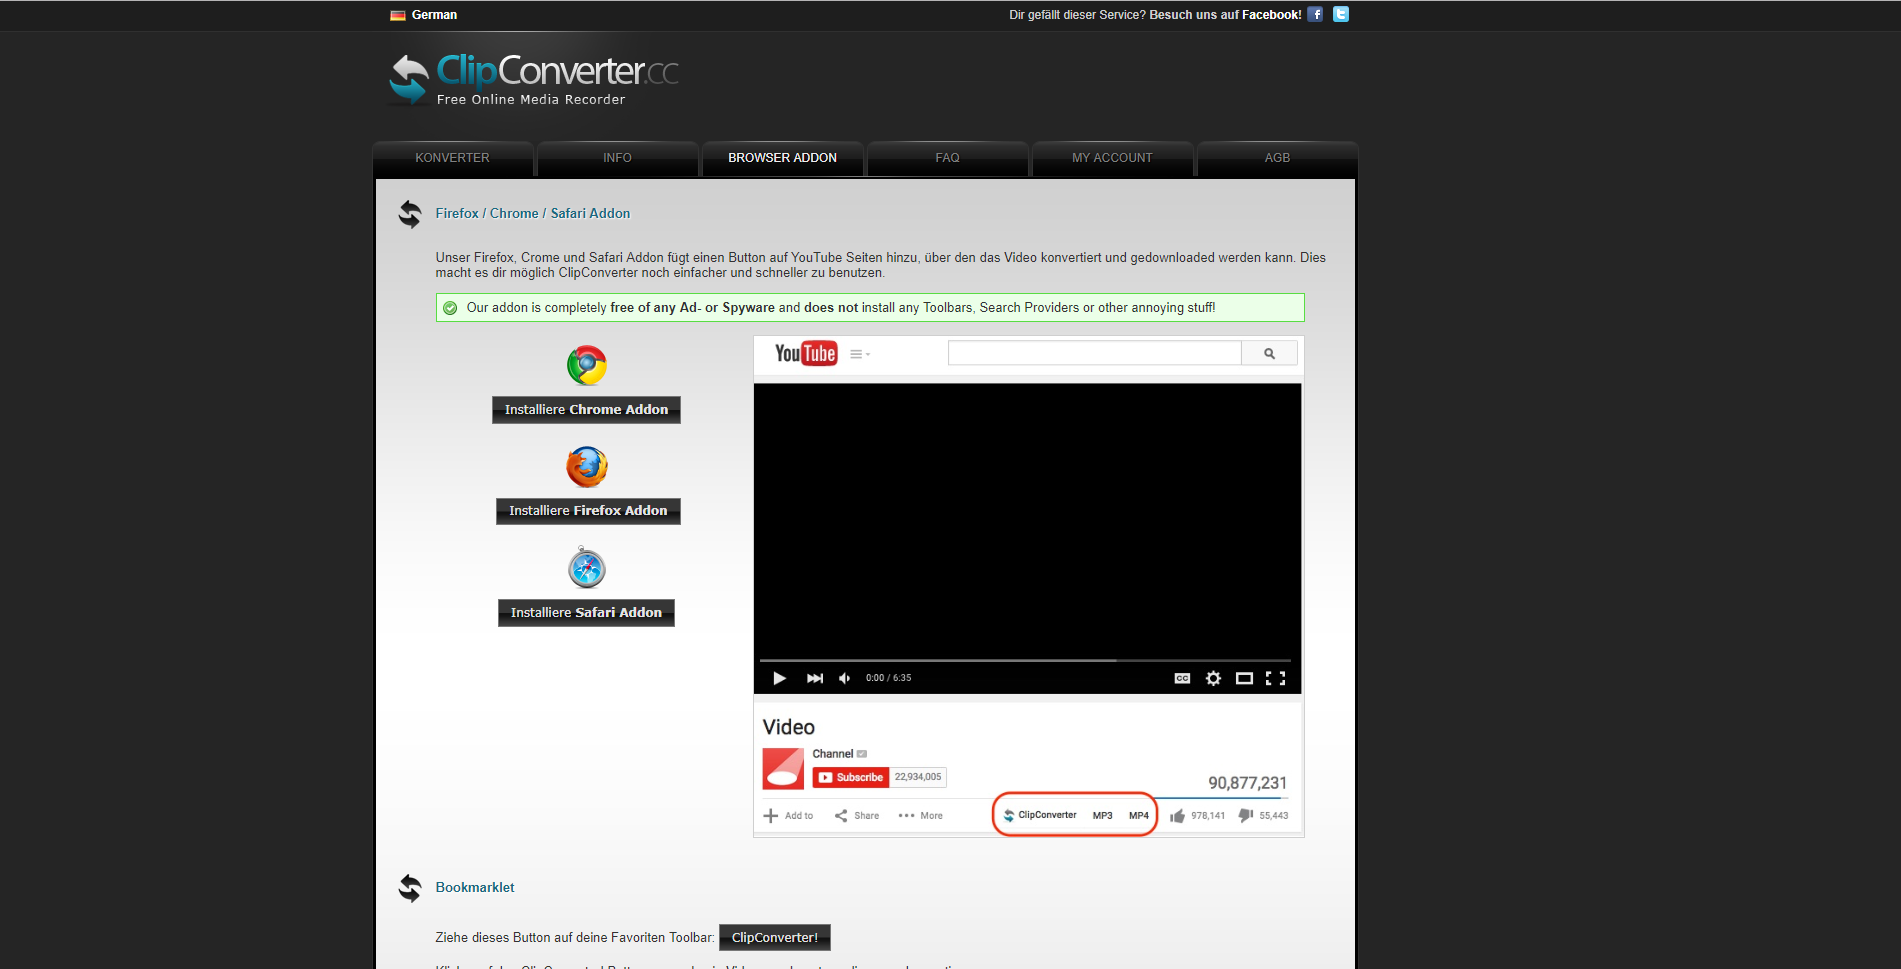
Task: Click the Free Online Media Recorder tagline
Action: click(531, 100)
